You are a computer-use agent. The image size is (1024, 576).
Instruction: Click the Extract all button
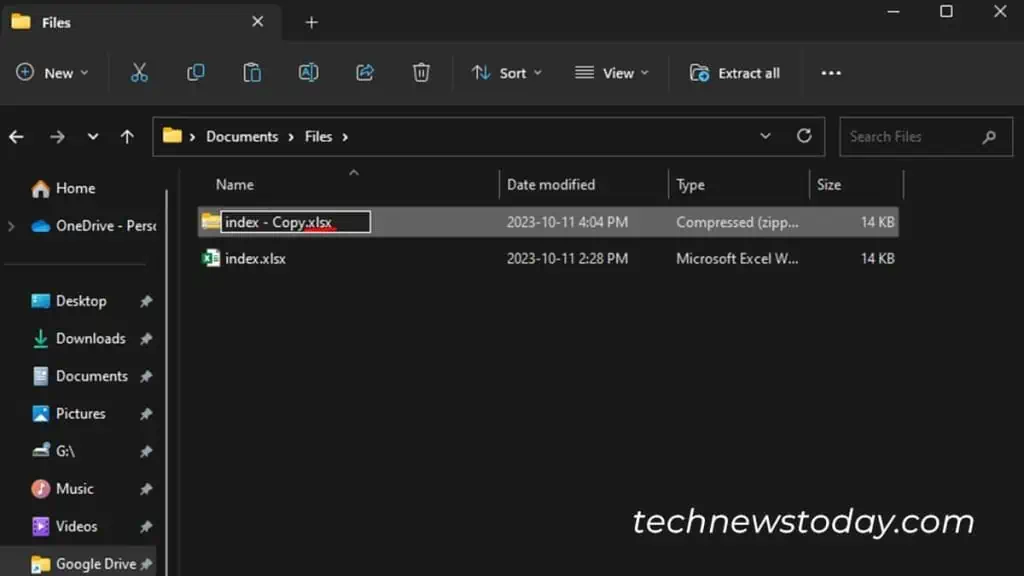[x=735, y=72]
